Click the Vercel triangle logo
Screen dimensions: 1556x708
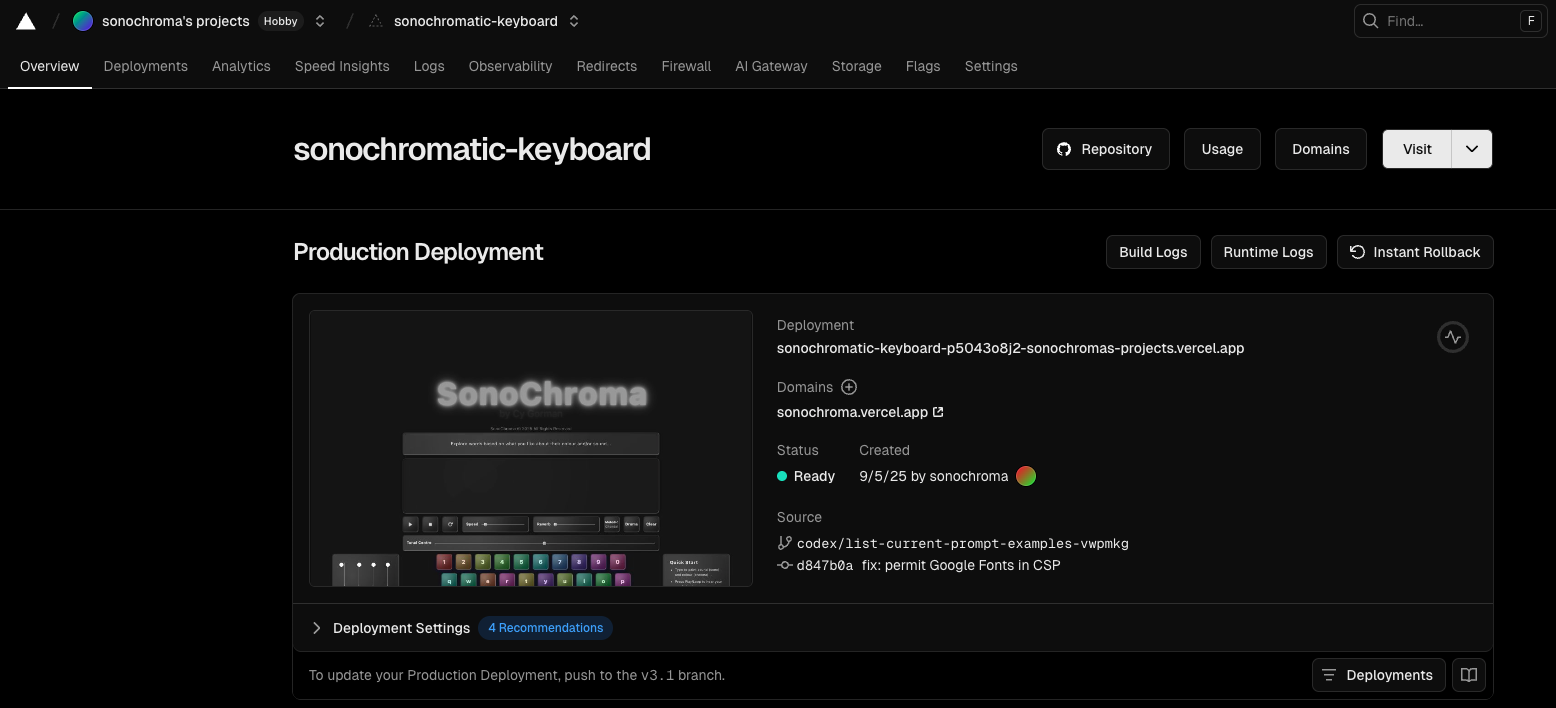coord(25,20)
